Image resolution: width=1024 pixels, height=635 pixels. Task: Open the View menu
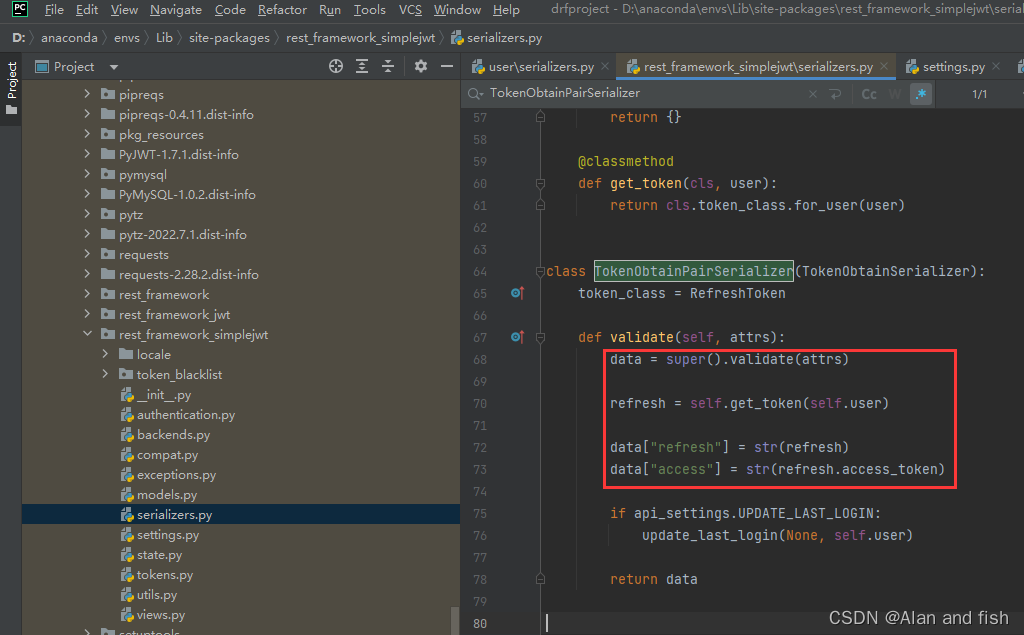[x=124, y=10]
